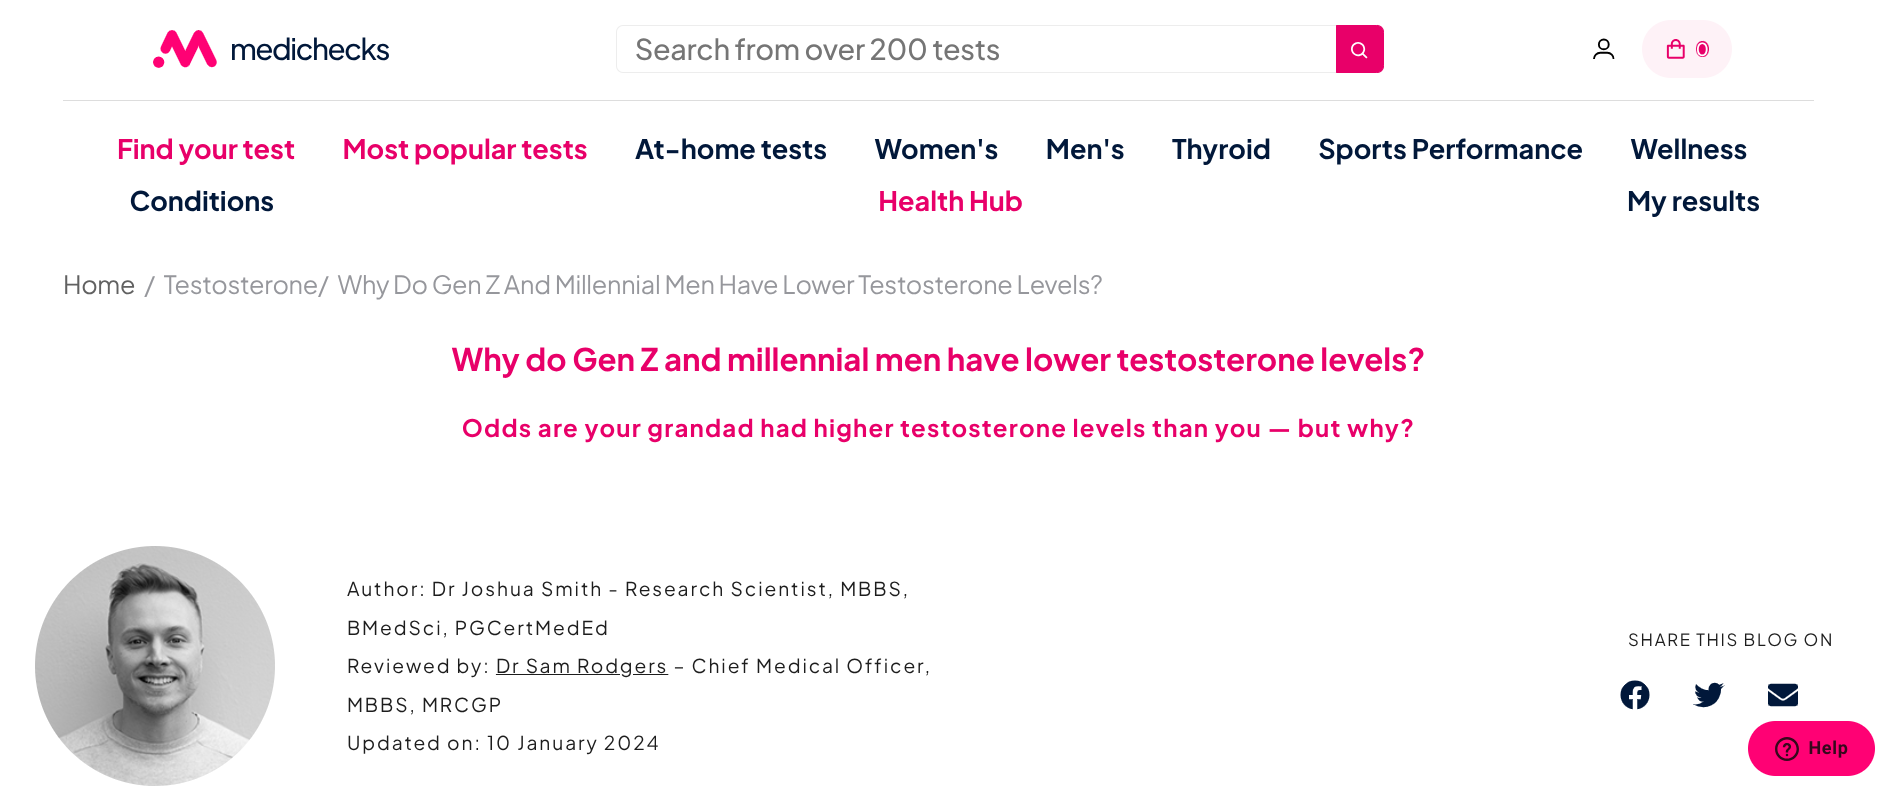The height and width of the screenshot is (789, 1878).
Task: Click the search tests input field
Action: pos(976,49)
